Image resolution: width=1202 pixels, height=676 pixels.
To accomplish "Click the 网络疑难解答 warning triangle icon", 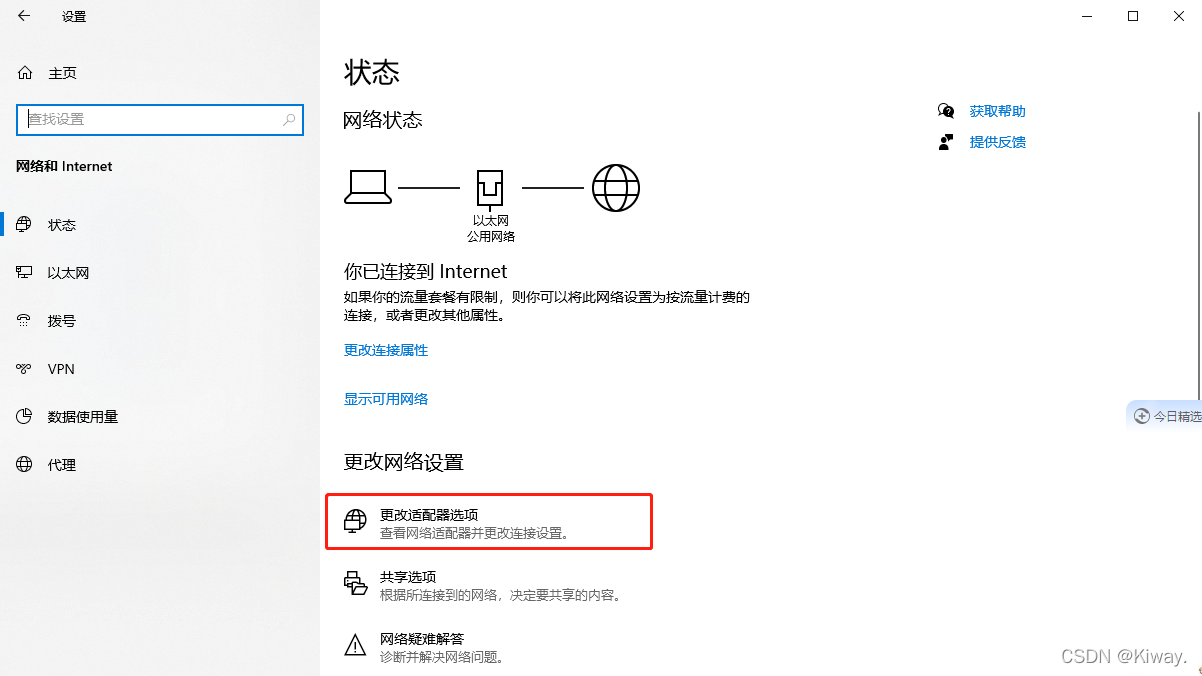I will [354, 646].
